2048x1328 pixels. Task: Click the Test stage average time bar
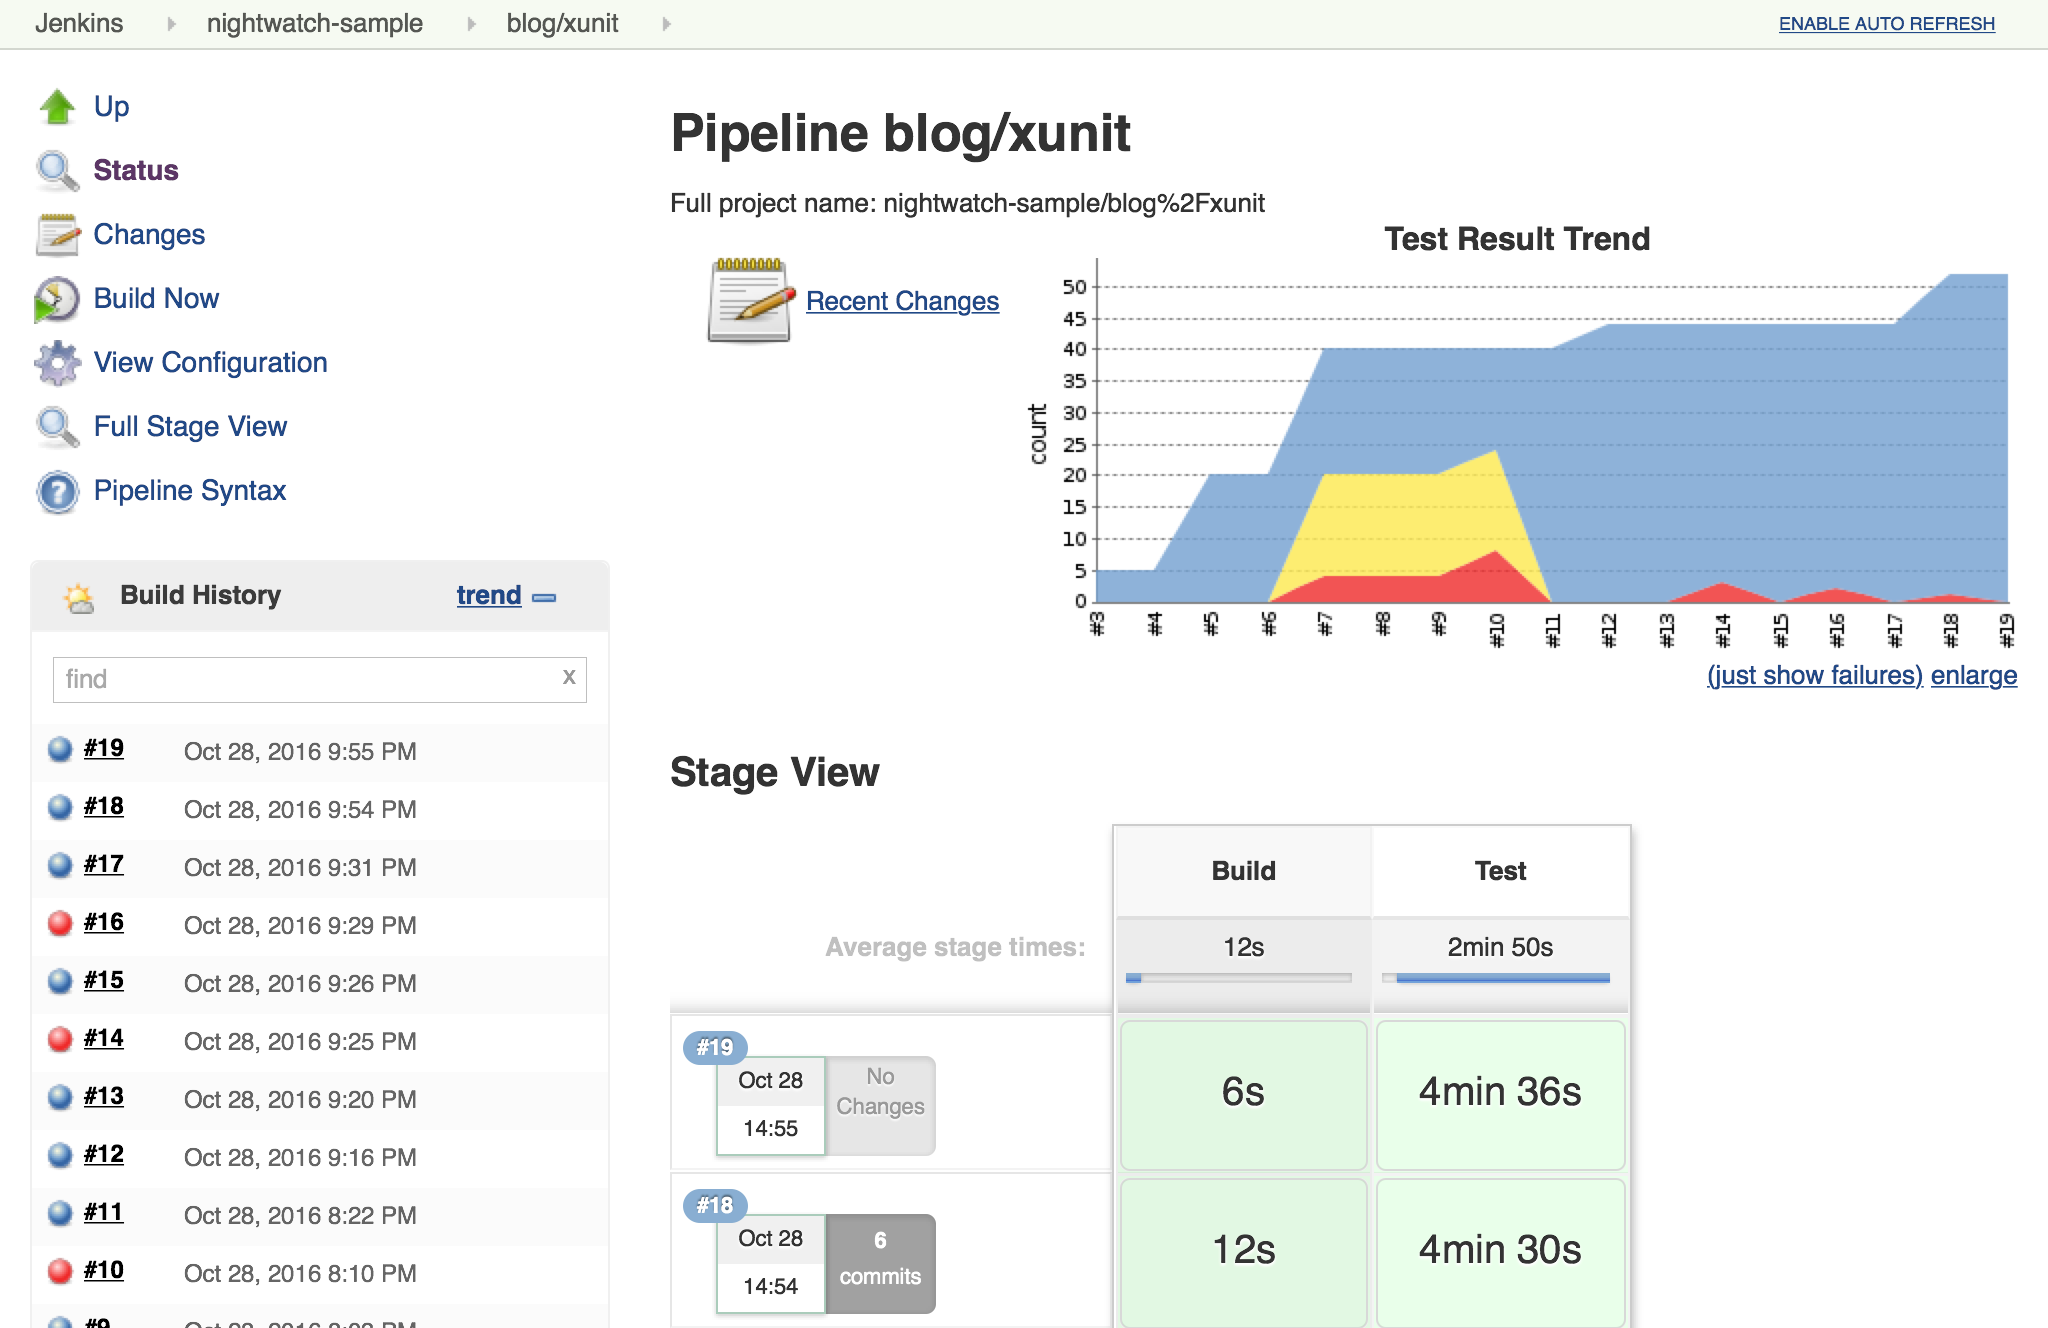pos(1500,978)
